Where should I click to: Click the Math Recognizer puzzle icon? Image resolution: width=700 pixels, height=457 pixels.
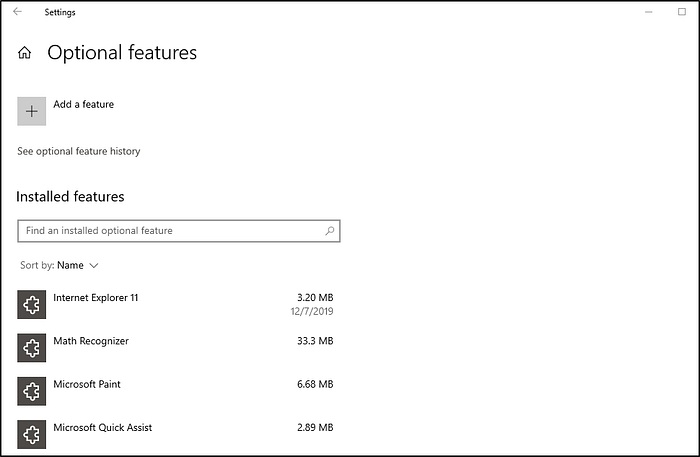[x=32, y=348]
